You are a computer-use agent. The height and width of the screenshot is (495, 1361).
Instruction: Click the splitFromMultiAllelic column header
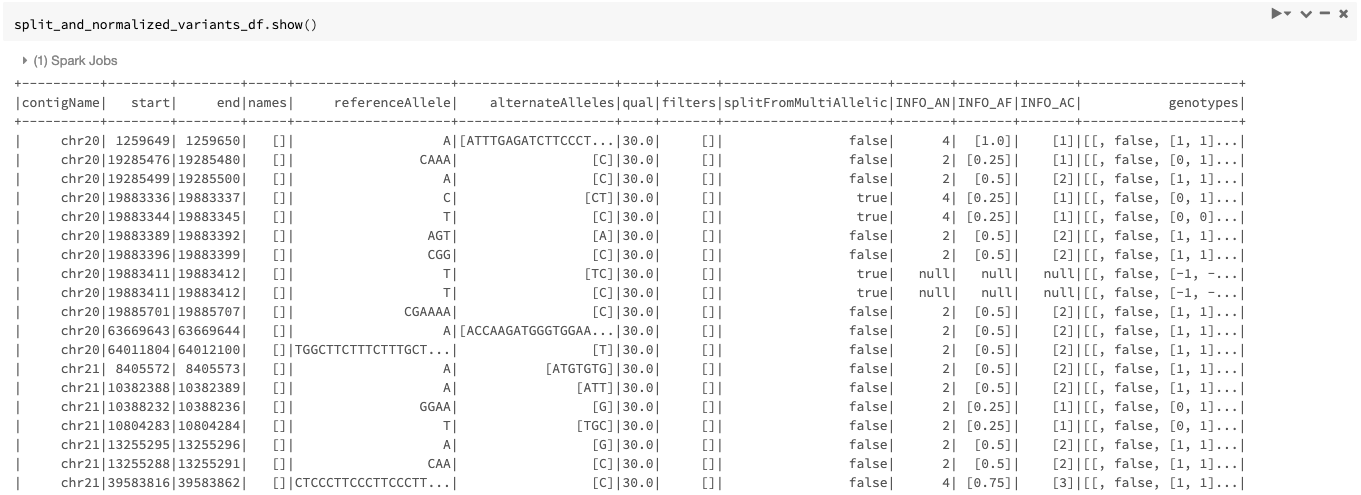click(805, 103)
